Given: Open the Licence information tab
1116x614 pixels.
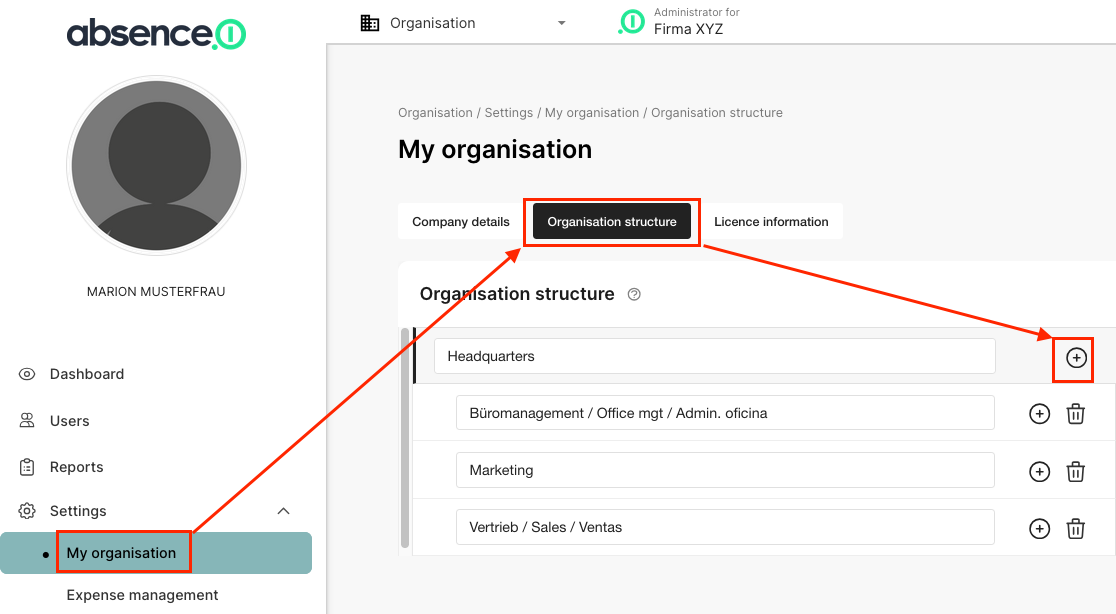Looking at the screenshot, I should pos(771,222).
